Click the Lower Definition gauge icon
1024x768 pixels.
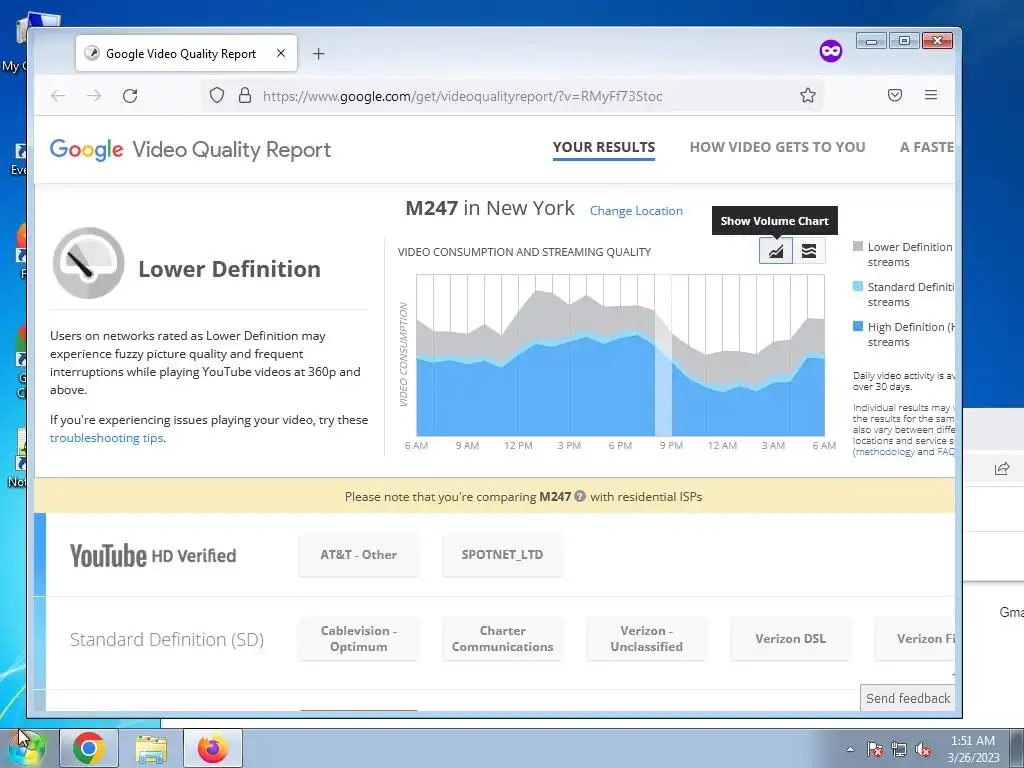point(88,263)
